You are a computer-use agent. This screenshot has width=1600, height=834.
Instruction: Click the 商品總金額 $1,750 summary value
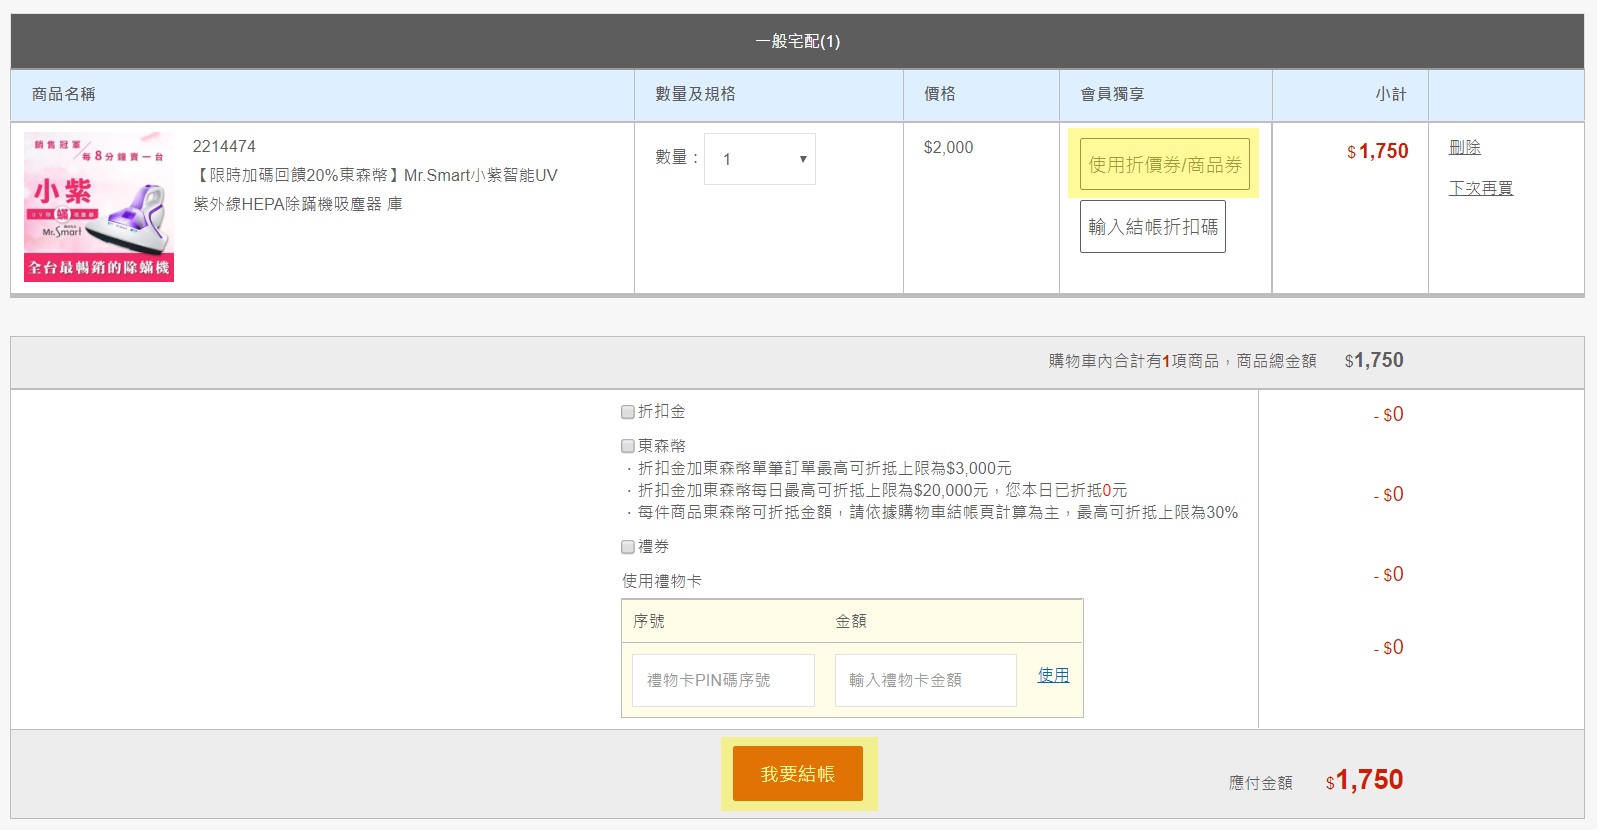click(x=1374, y=360)
